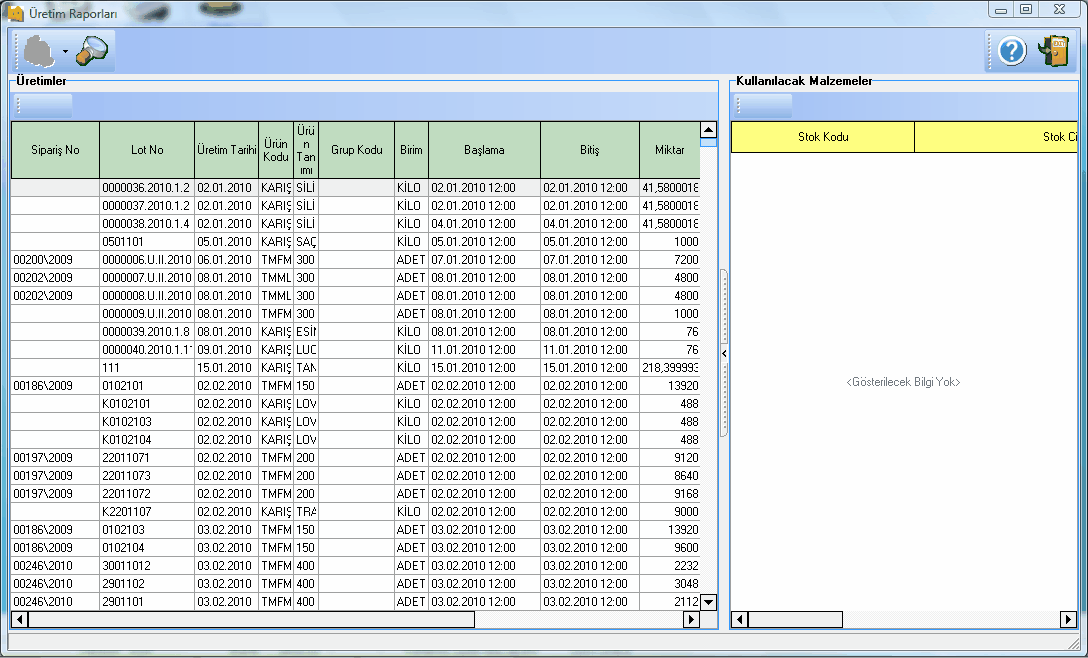Screen dimensions: 1088x658
Task: Collapse the panel using the splitter arrow
Action: click(x=724, y=353)
